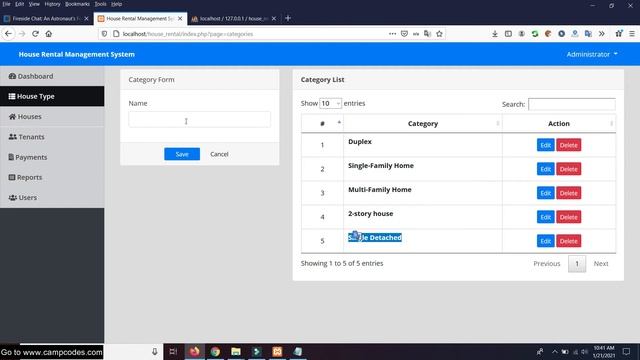Go to Previous page of entries

[x=547, y=264]
